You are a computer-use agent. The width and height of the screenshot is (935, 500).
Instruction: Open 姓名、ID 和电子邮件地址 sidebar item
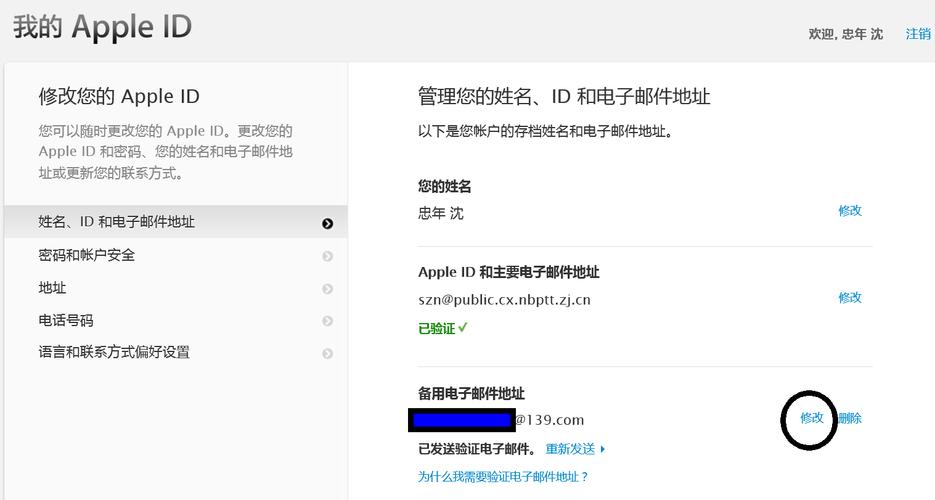[175, 222]
